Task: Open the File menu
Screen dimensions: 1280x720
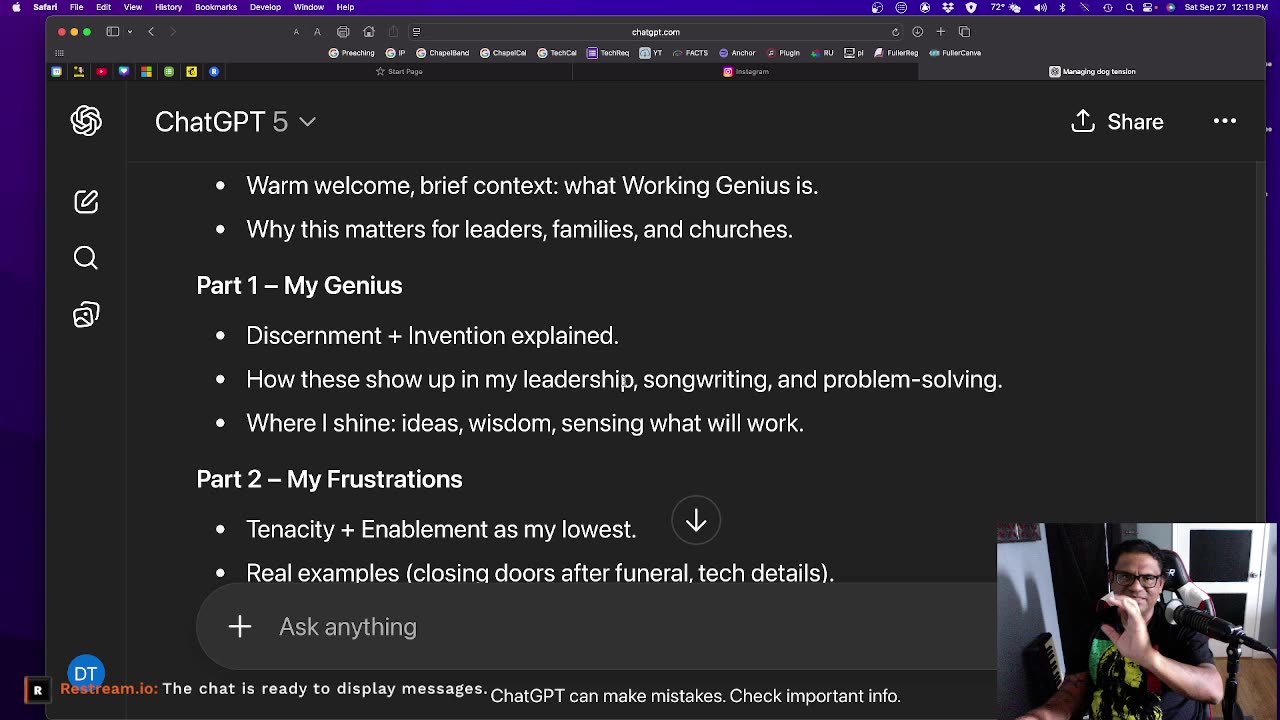Action: click(76, 7)
